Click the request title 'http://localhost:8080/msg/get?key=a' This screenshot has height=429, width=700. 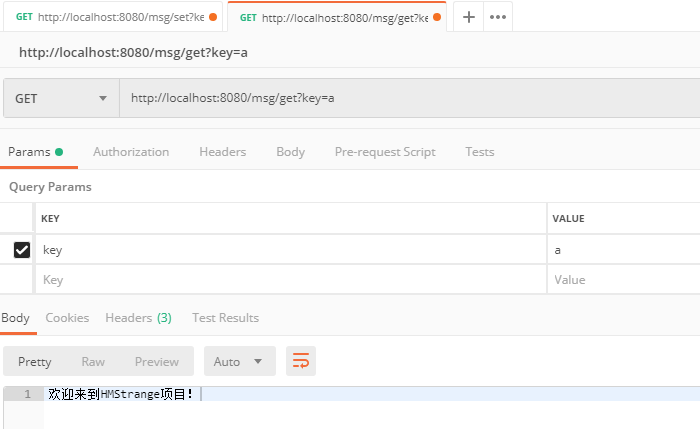point(133,53)
